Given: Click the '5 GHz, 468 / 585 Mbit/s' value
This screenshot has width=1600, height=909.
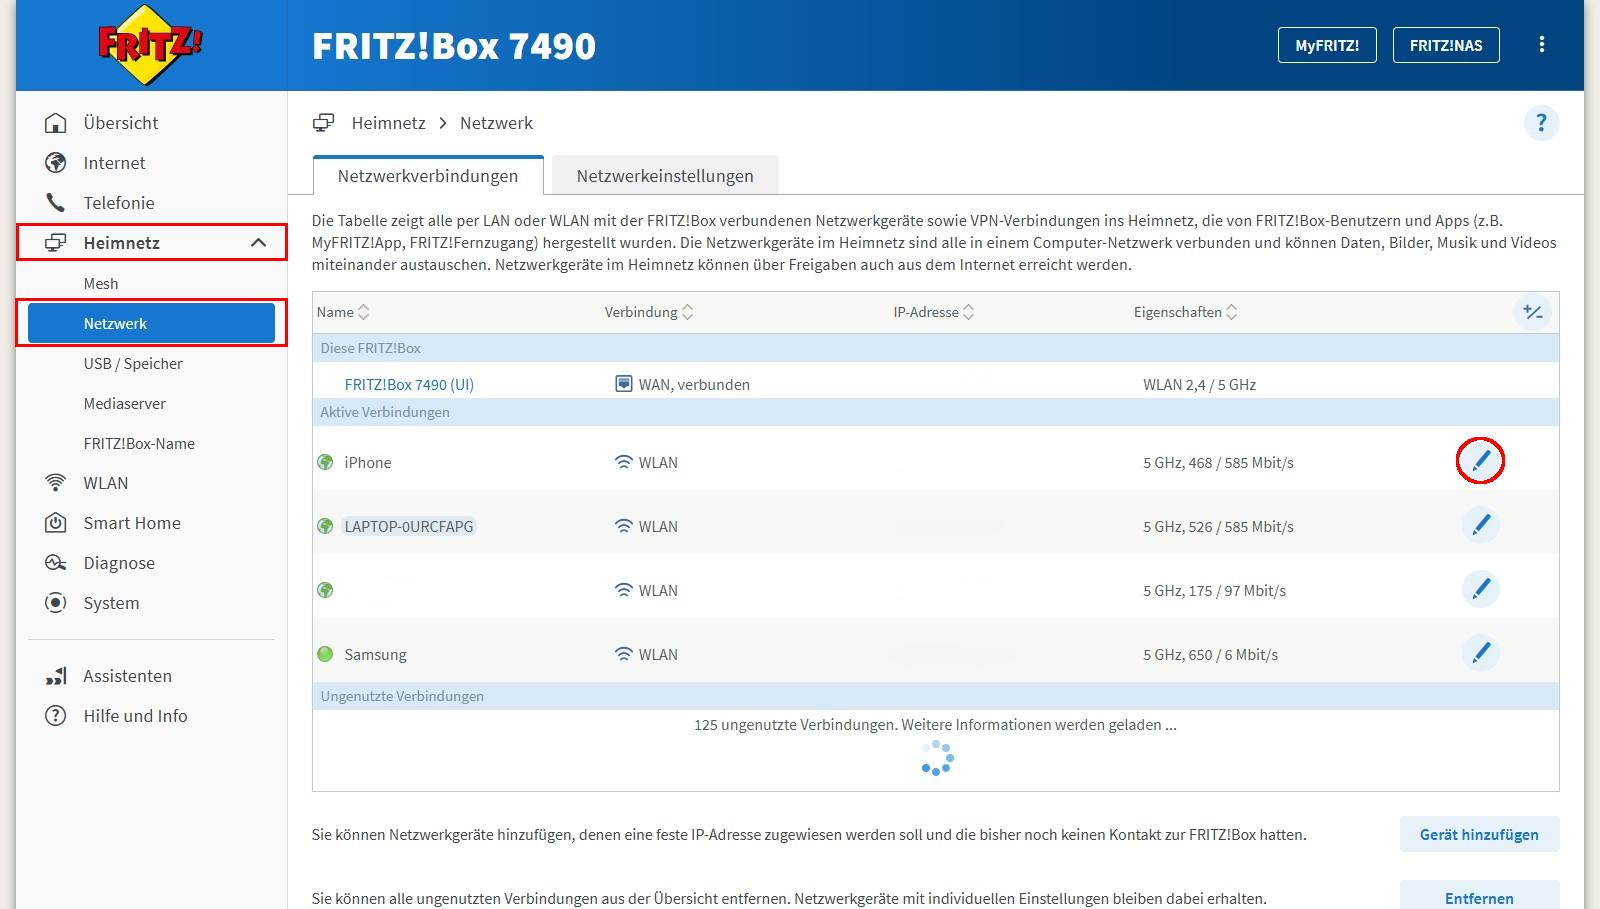Looking at the screenshot, I should [x=1218, y=463].
